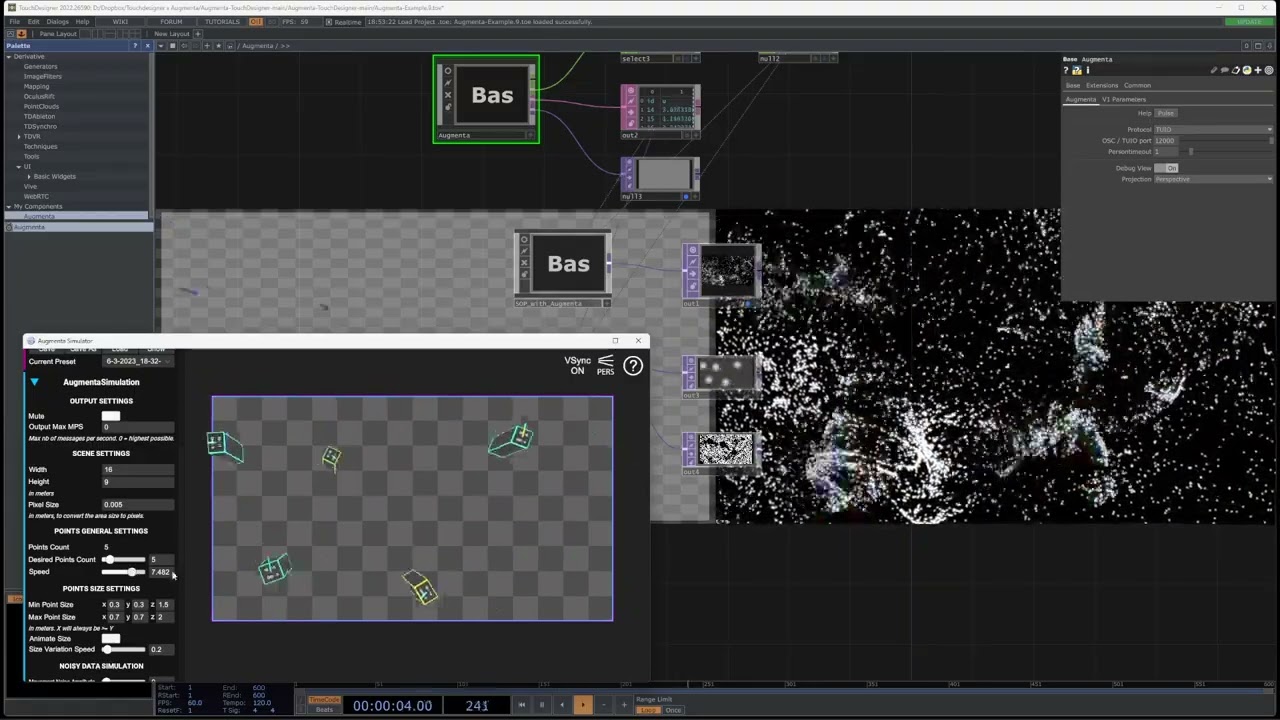
Task: Open the Edit menu
Action: 34,22
